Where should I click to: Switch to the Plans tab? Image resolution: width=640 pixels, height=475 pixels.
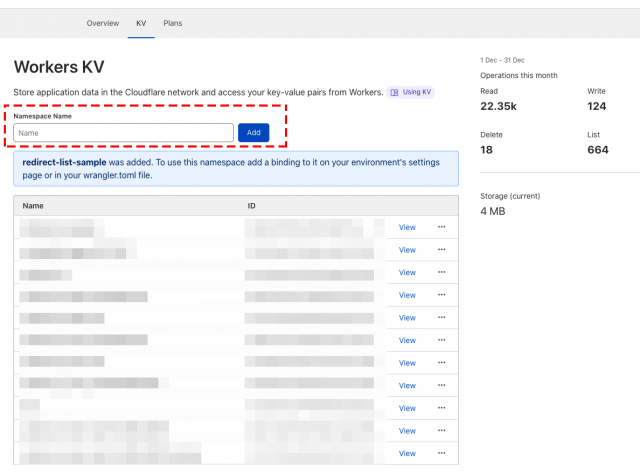(173, 23)
